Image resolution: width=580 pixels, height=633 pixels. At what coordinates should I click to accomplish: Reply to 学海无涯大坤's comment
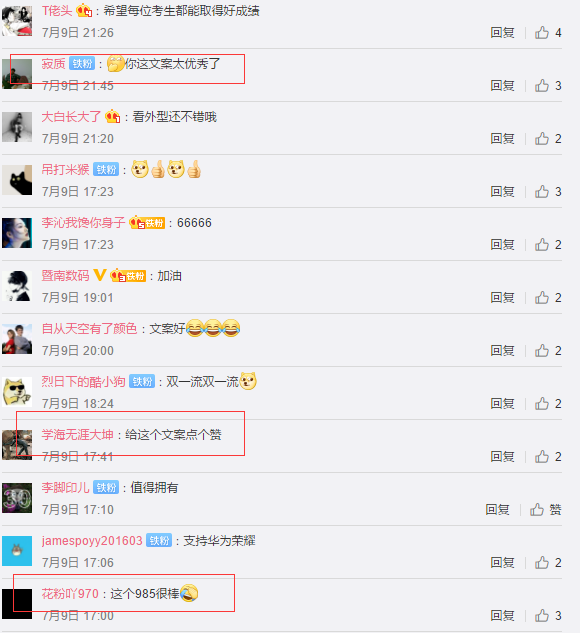502,457
